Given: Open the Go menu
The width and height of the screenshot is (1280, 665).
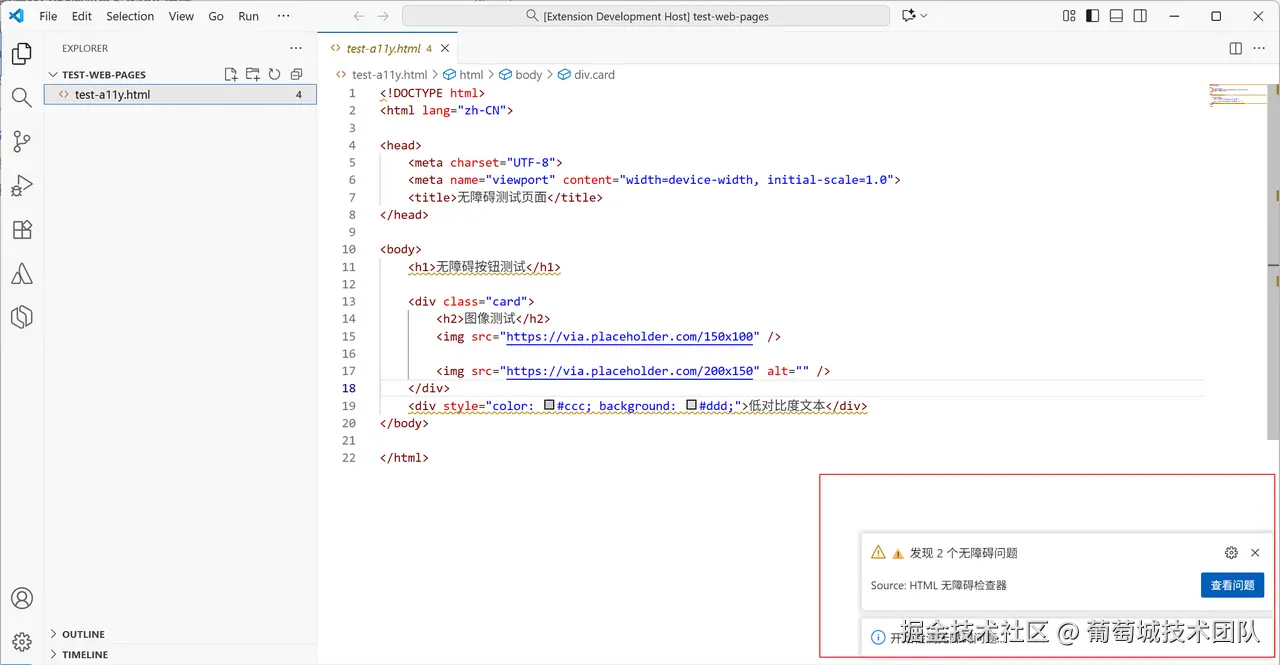Looking at the screenshot, I should tap(216, 16).
